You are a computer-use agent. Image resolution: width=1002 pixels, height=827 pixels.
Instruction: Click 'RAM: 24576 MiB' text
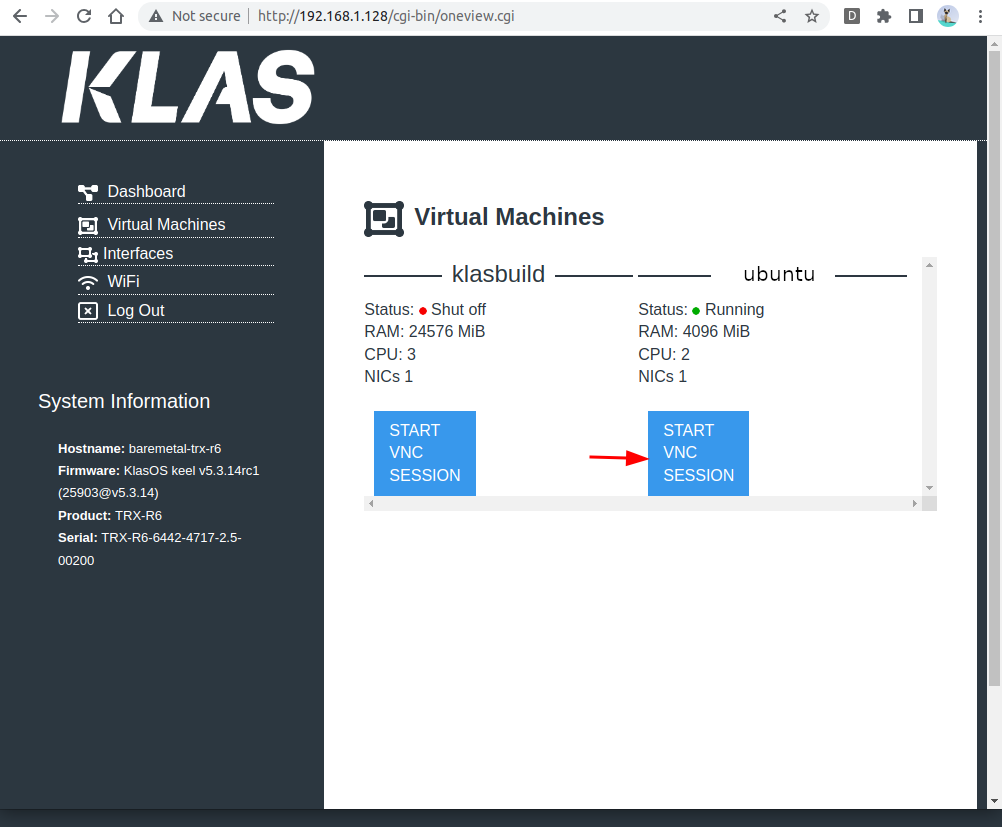[424, 331]
